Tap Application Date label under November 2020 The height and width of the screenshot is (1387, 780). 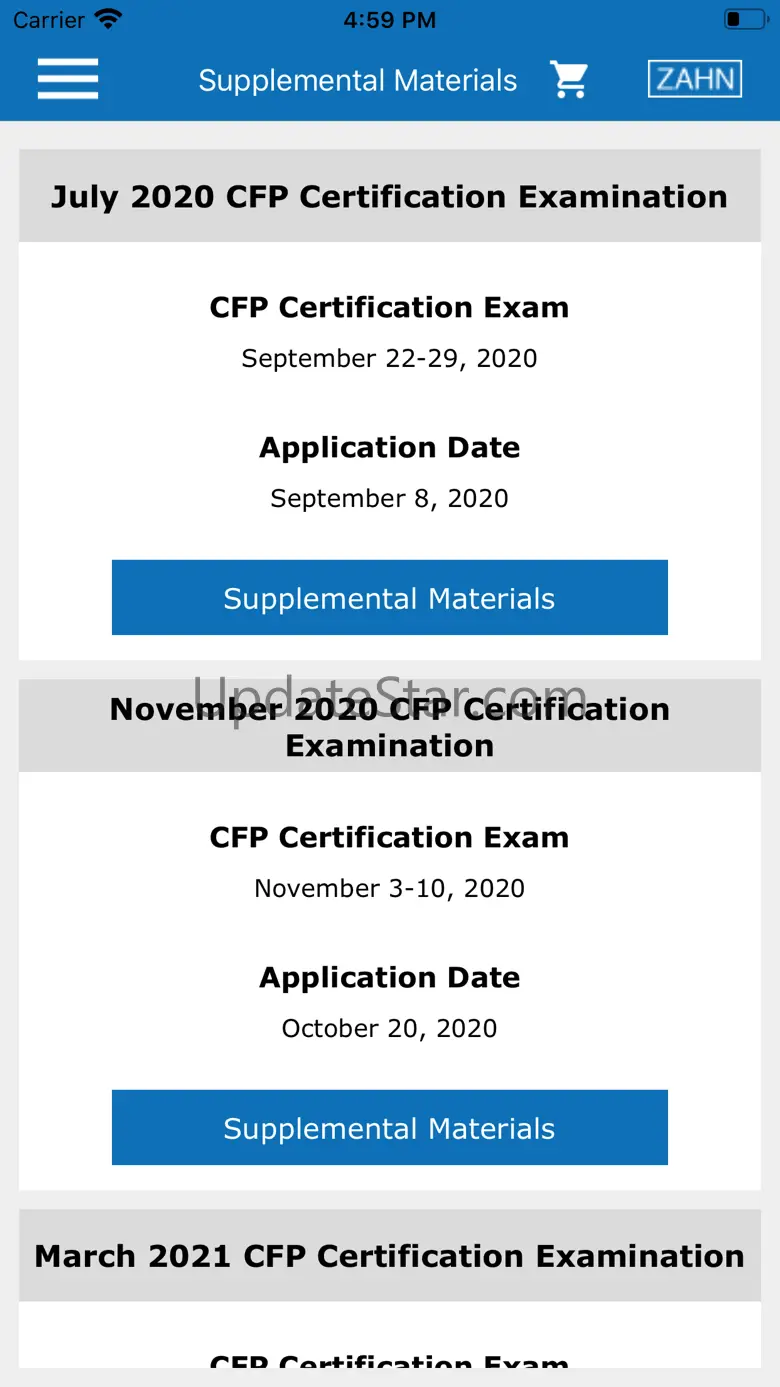[x=390, y=977]
